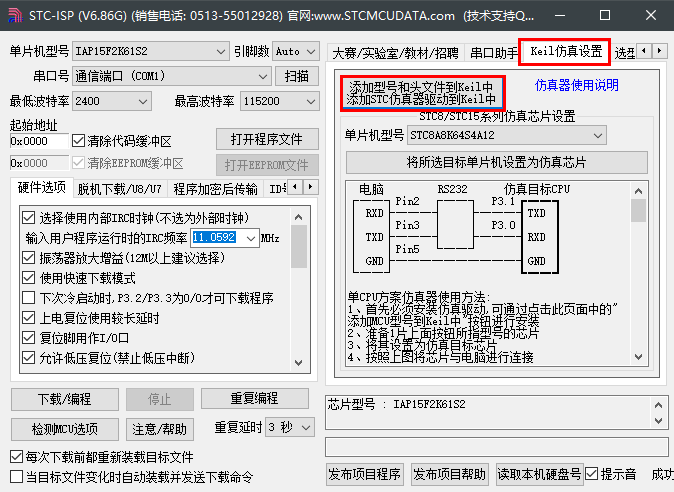The width and height of the screenshot is (674, 492).
Task: Switch to 脱机下载/U8/U7 tab
Action: [x=120, y=189]
